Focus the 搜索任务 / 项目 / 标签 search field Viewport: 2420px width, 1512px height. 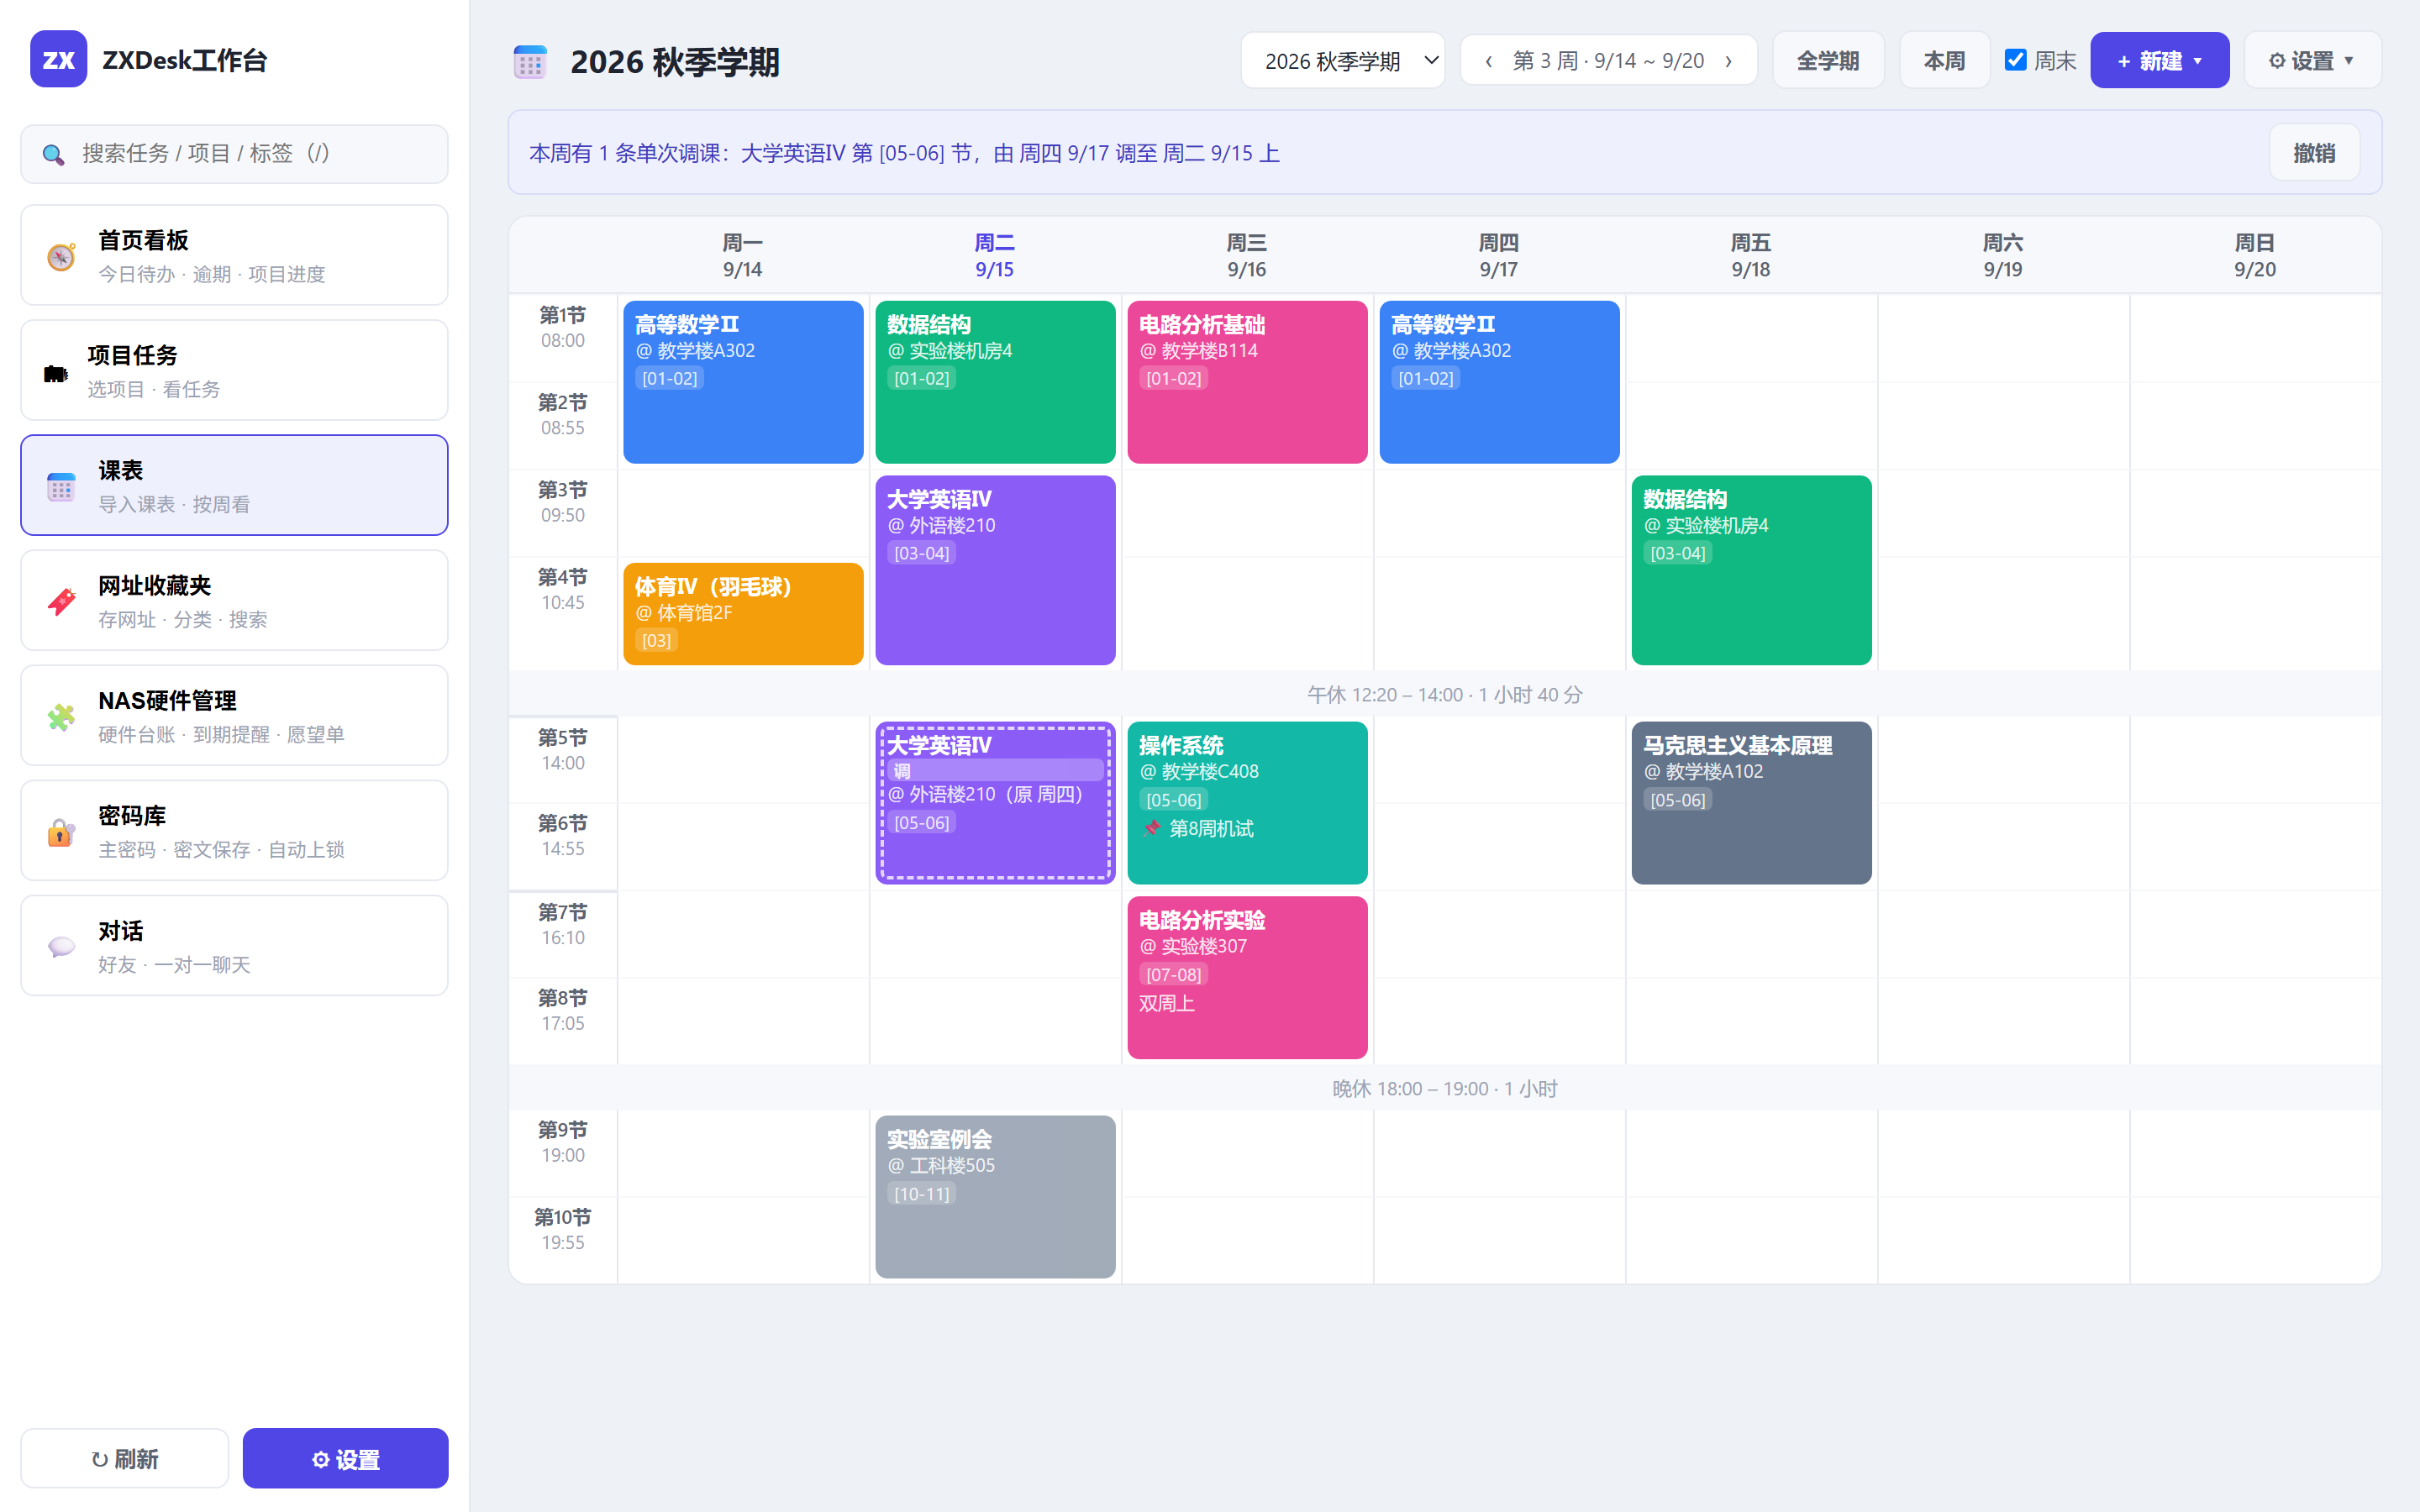[234, 154]
